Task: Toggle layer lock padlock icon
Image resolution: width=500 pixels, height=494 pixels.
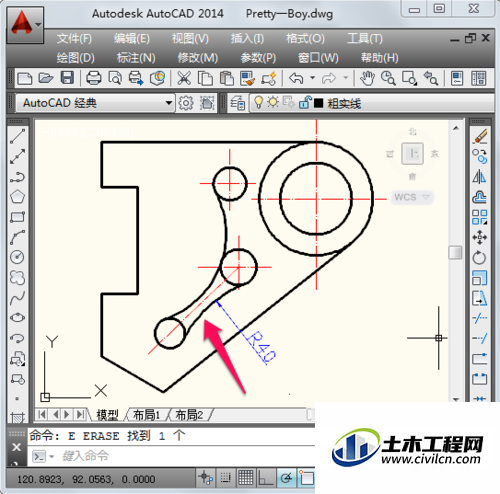Action: pyautogui.click(x=305, y=102)
